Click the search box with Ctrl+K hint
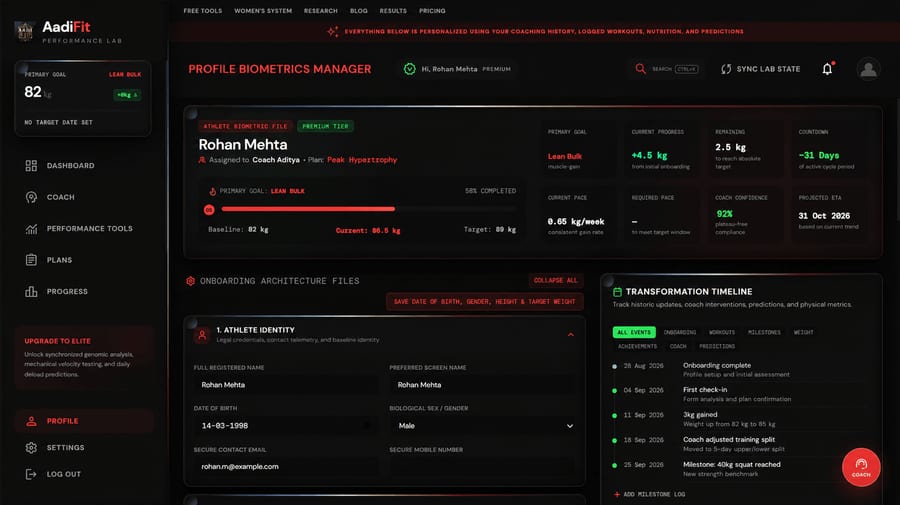Screen dimensions: 900x505 coord(667,69)
